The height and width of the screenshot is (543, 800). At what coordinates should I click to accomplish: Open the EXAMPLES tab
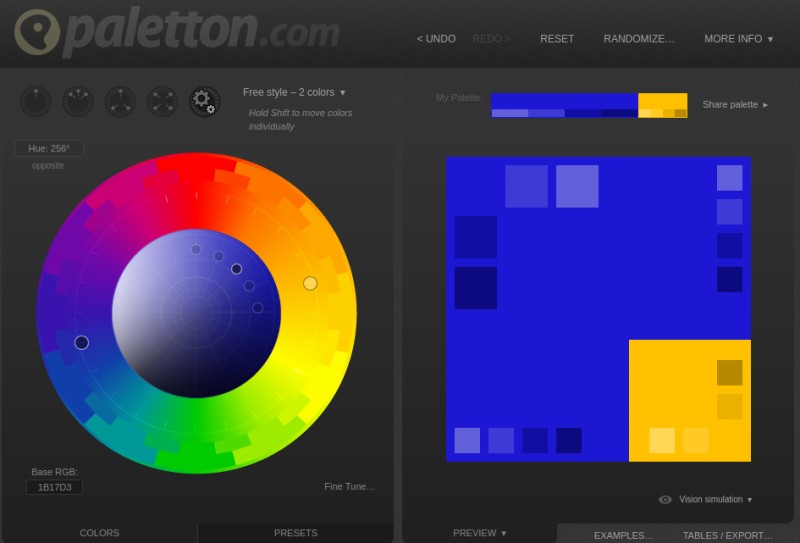623,535
